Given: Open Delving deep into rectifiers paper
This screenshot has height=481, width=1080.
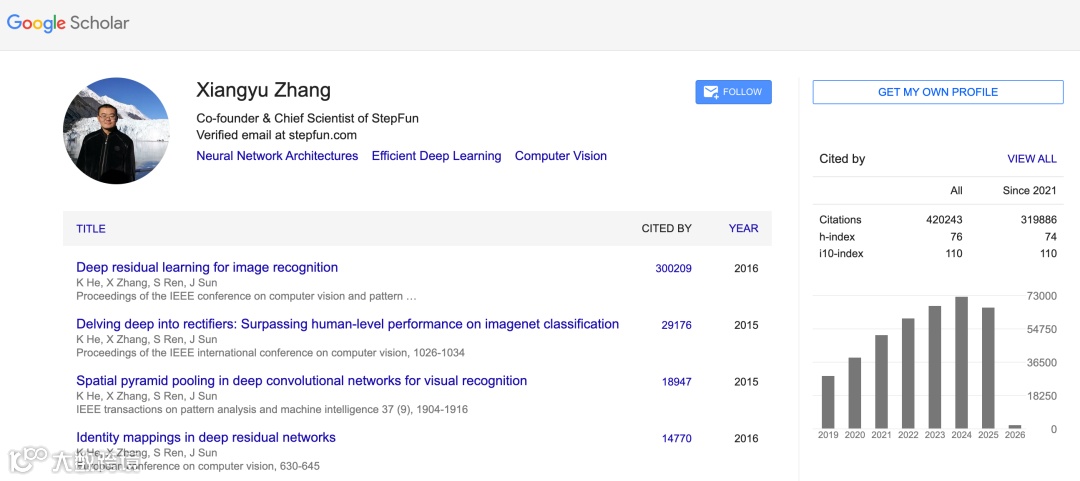Looking at the screenshot, I should (347, 324).
